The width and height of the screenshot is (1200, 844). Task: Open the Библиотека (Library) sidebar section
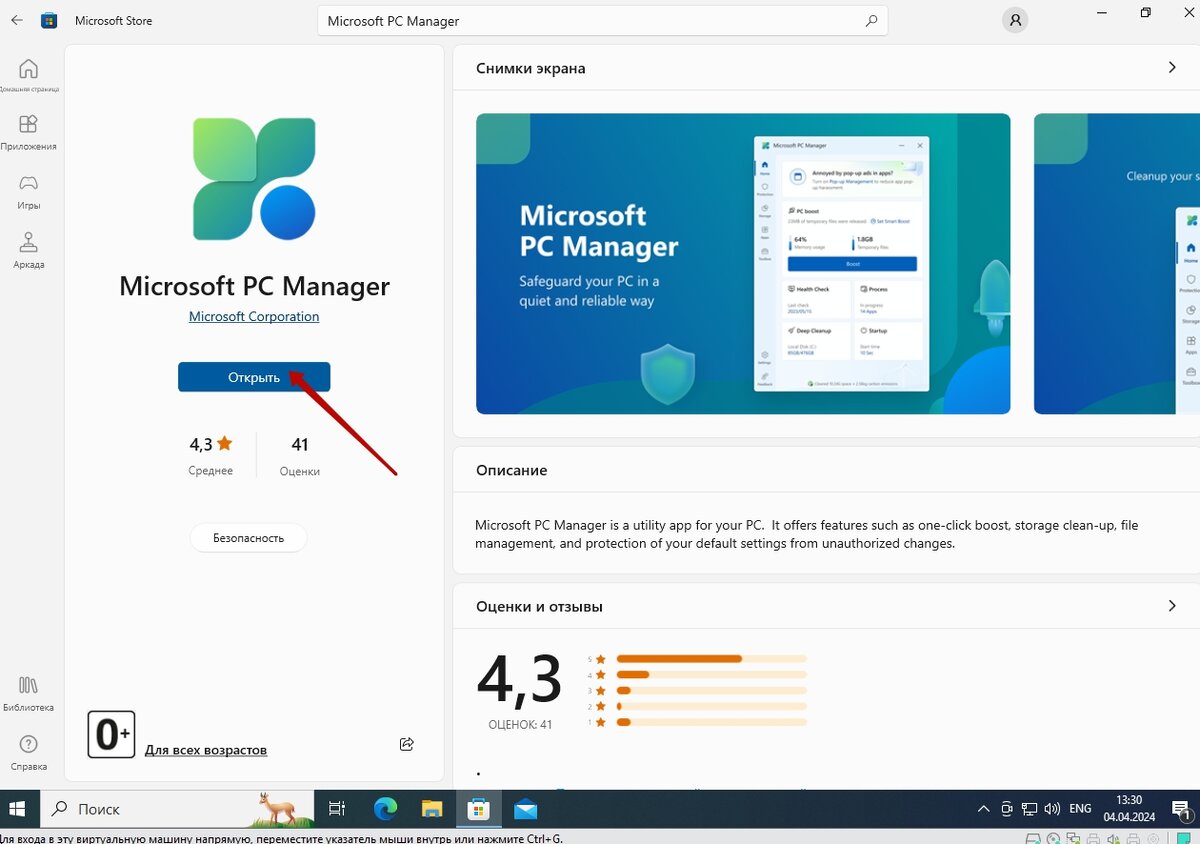(x=28, y=693)
